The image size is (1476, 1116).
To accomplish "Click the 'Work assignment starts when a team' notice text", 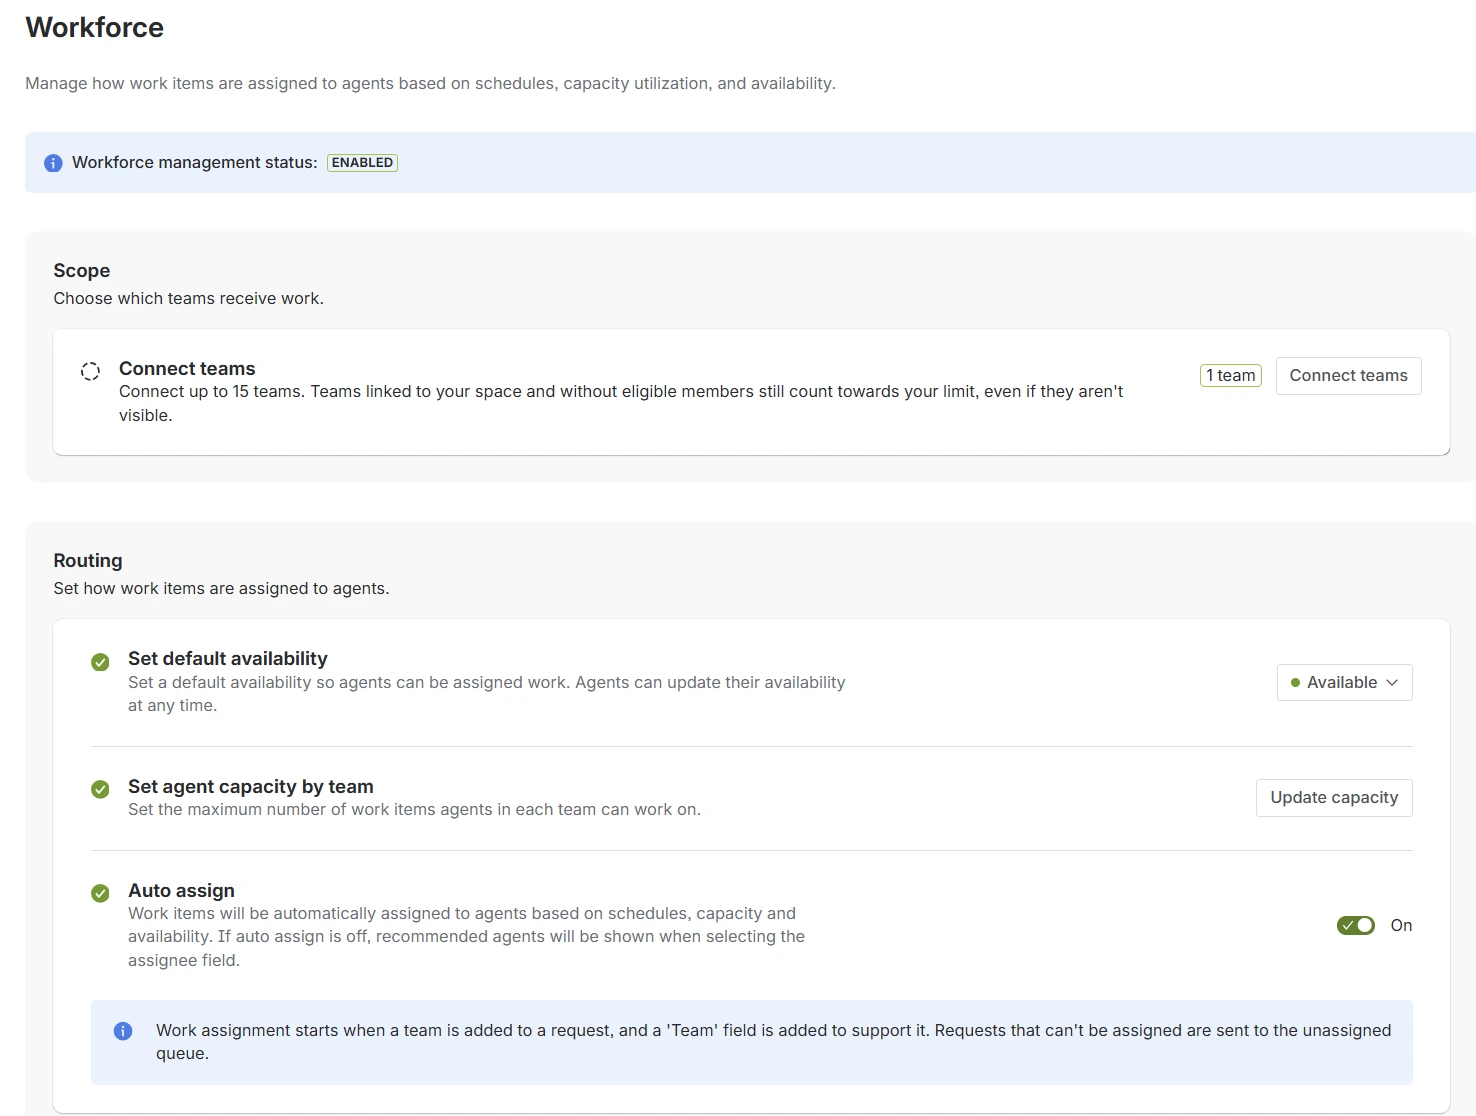I will coord(773,1042).
